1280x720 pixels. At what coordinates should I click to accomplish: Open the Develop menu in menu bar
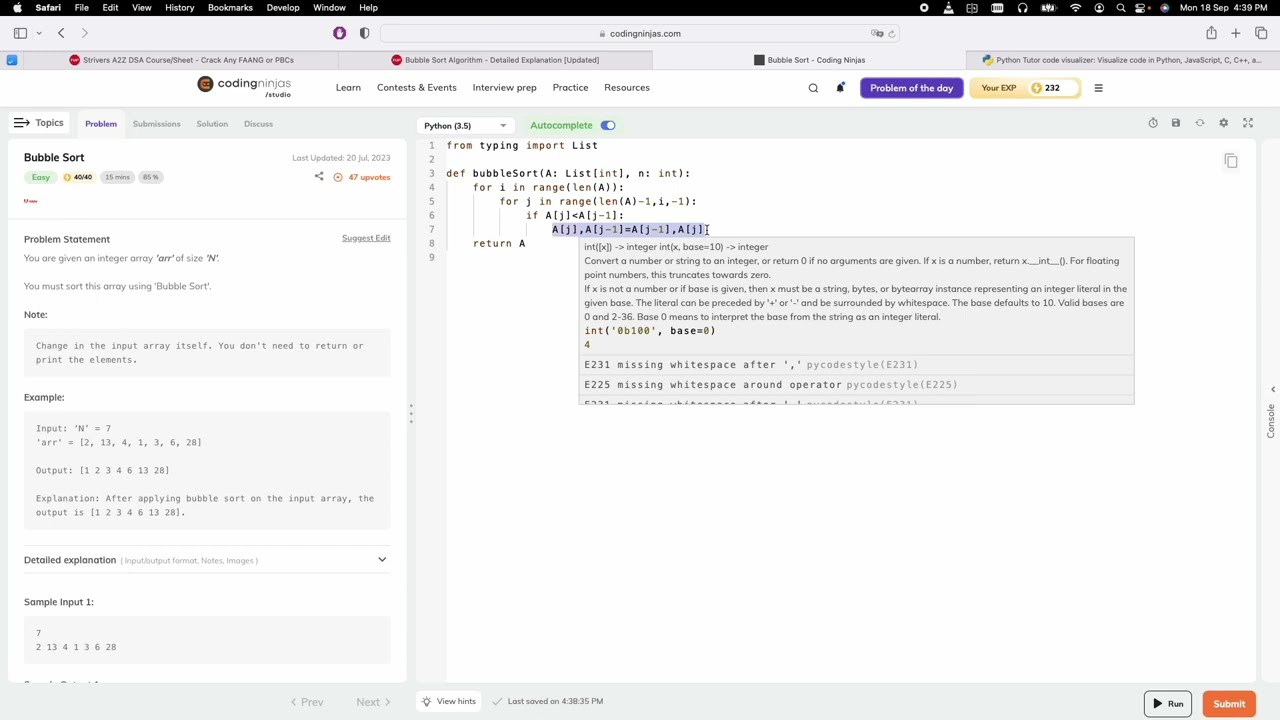pyautogui.click(x=283, y=8)
